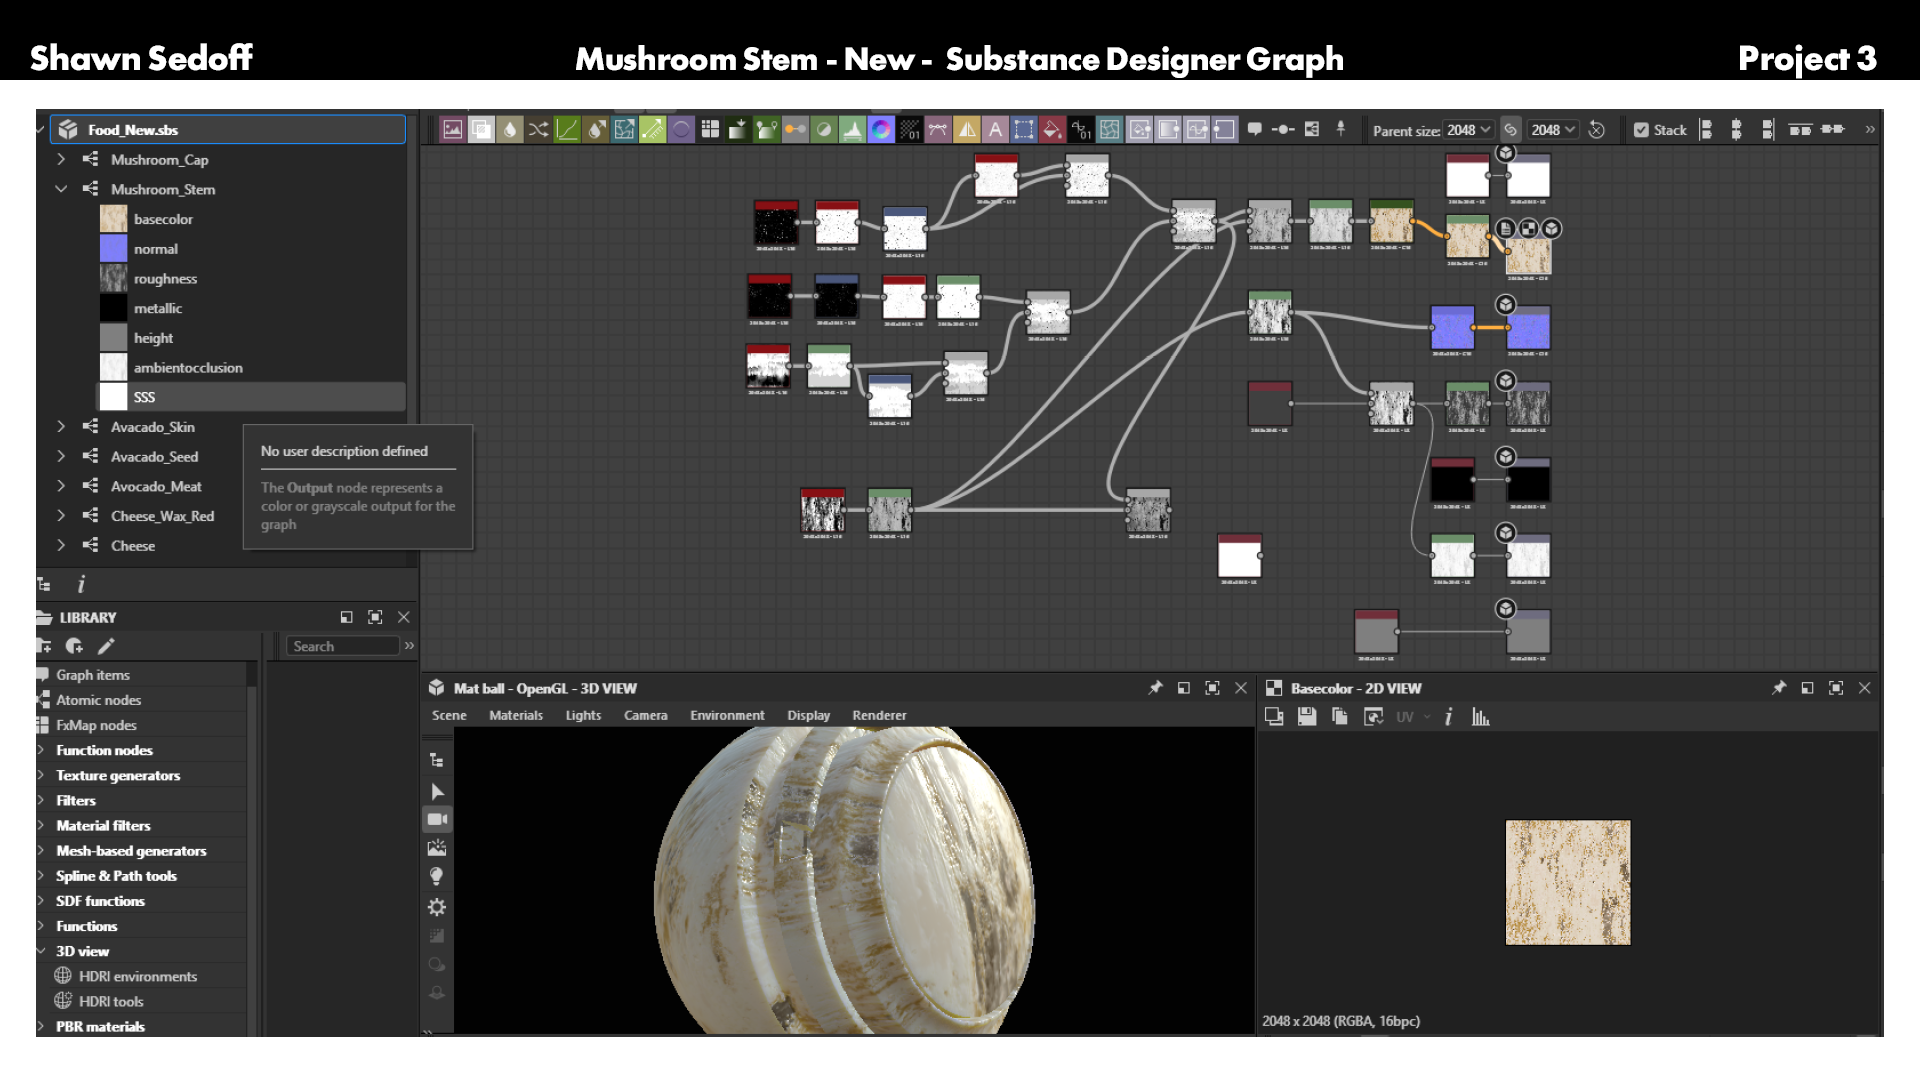Click the light bulb icon in 3D view
Image resolution: width=1920 pixels, height=1080 pixels.
click(437, 877)
